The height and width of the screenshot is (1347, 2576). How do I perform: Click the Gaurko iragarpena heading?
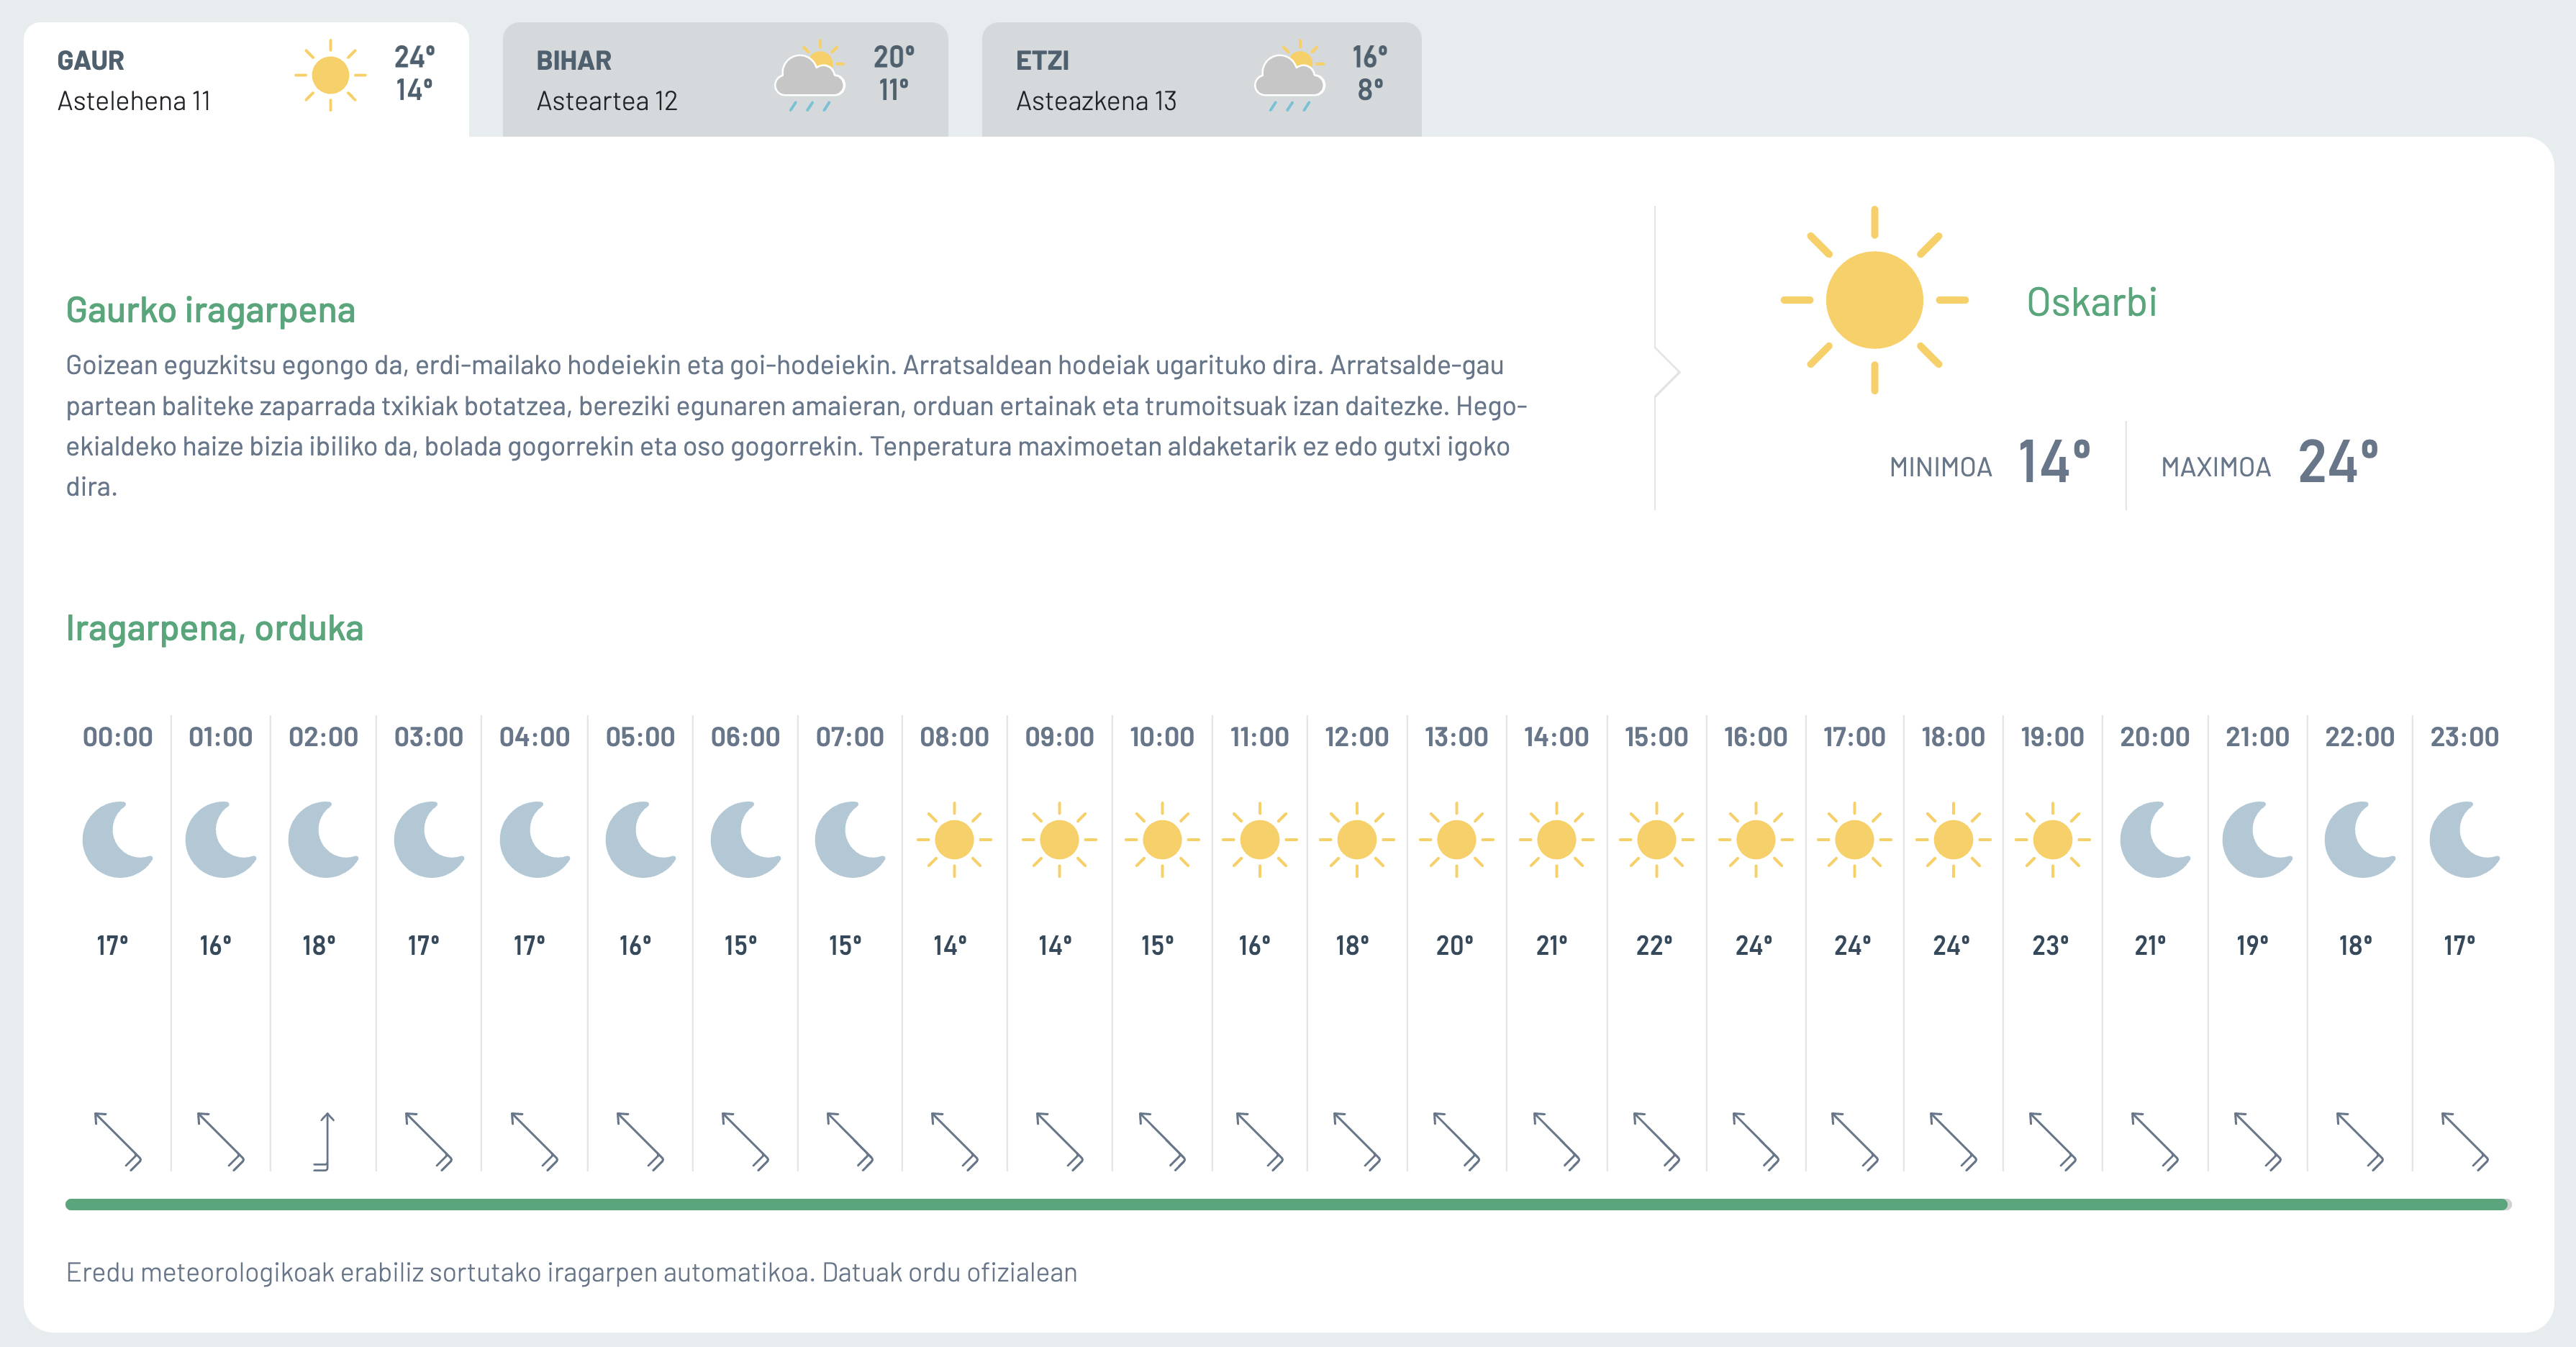[x=210, y=310]
